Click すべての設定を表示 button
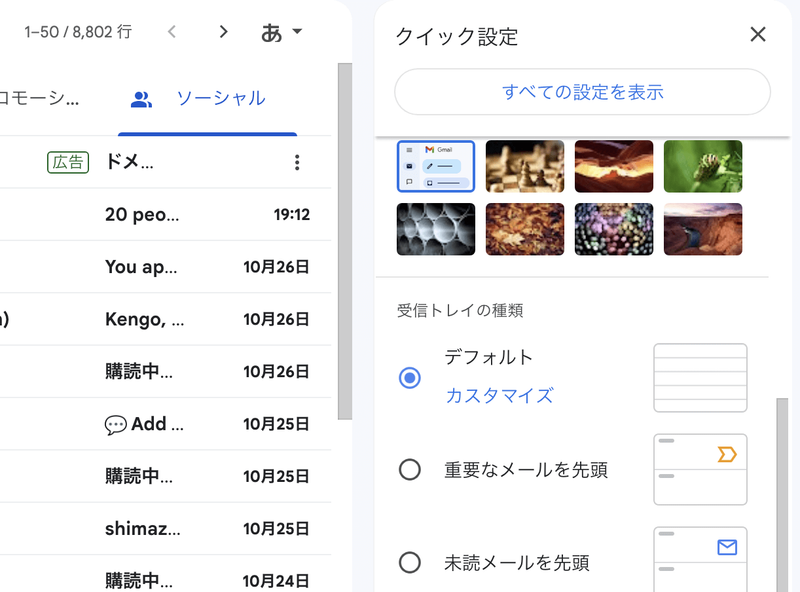800x592 pixels. pyautogui.click(x=582, y=92)
